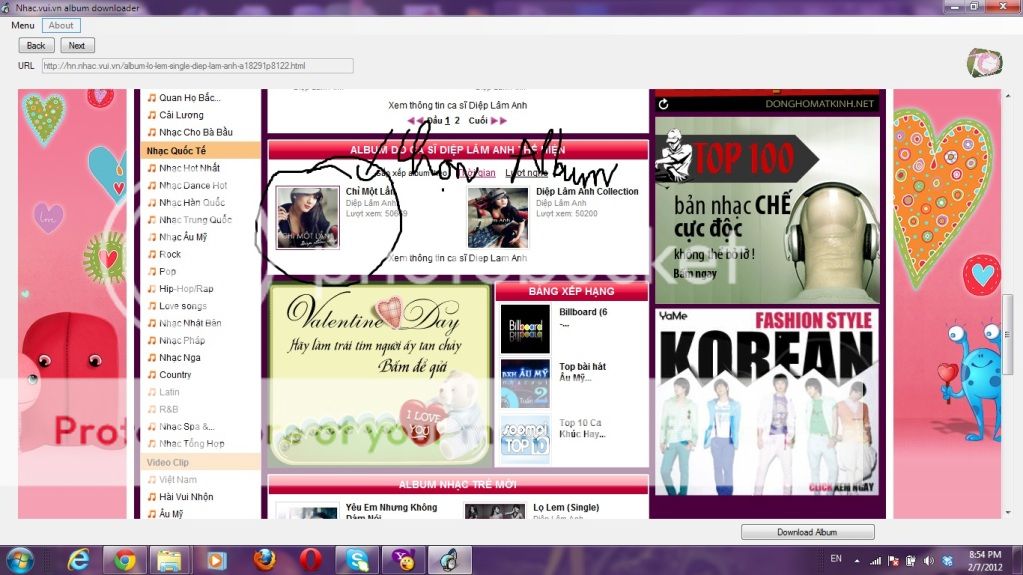Click the Download Album button
The image size is (1023, 575).
(807, 532)
